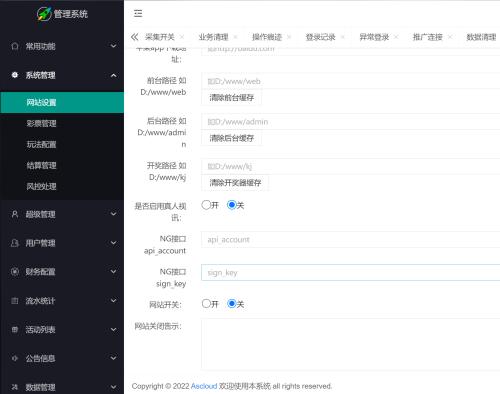
Task: Expand the 公告信息 menu chevron
Action: (114, 358)
